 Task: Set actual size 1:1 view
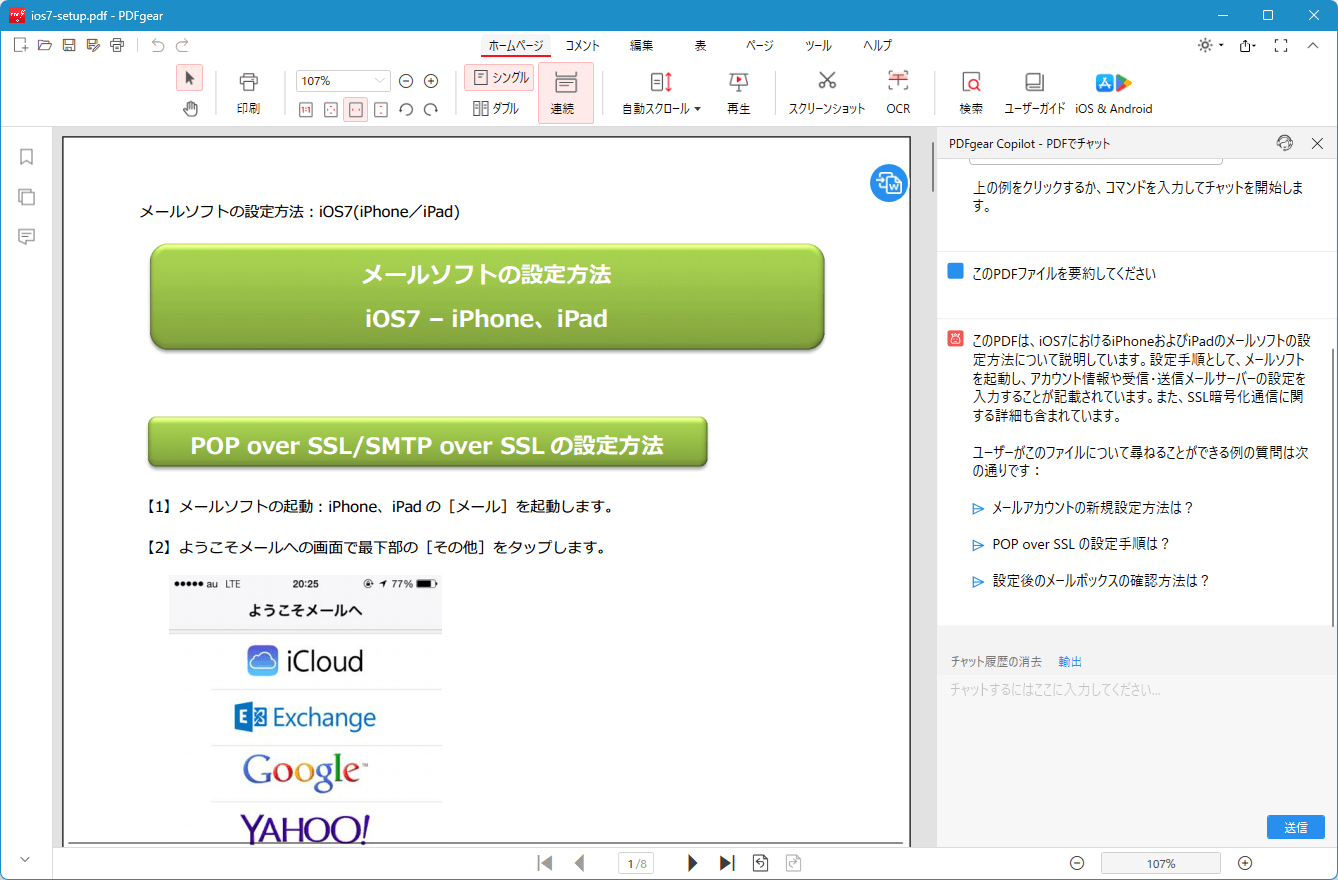tap(306, 109)
